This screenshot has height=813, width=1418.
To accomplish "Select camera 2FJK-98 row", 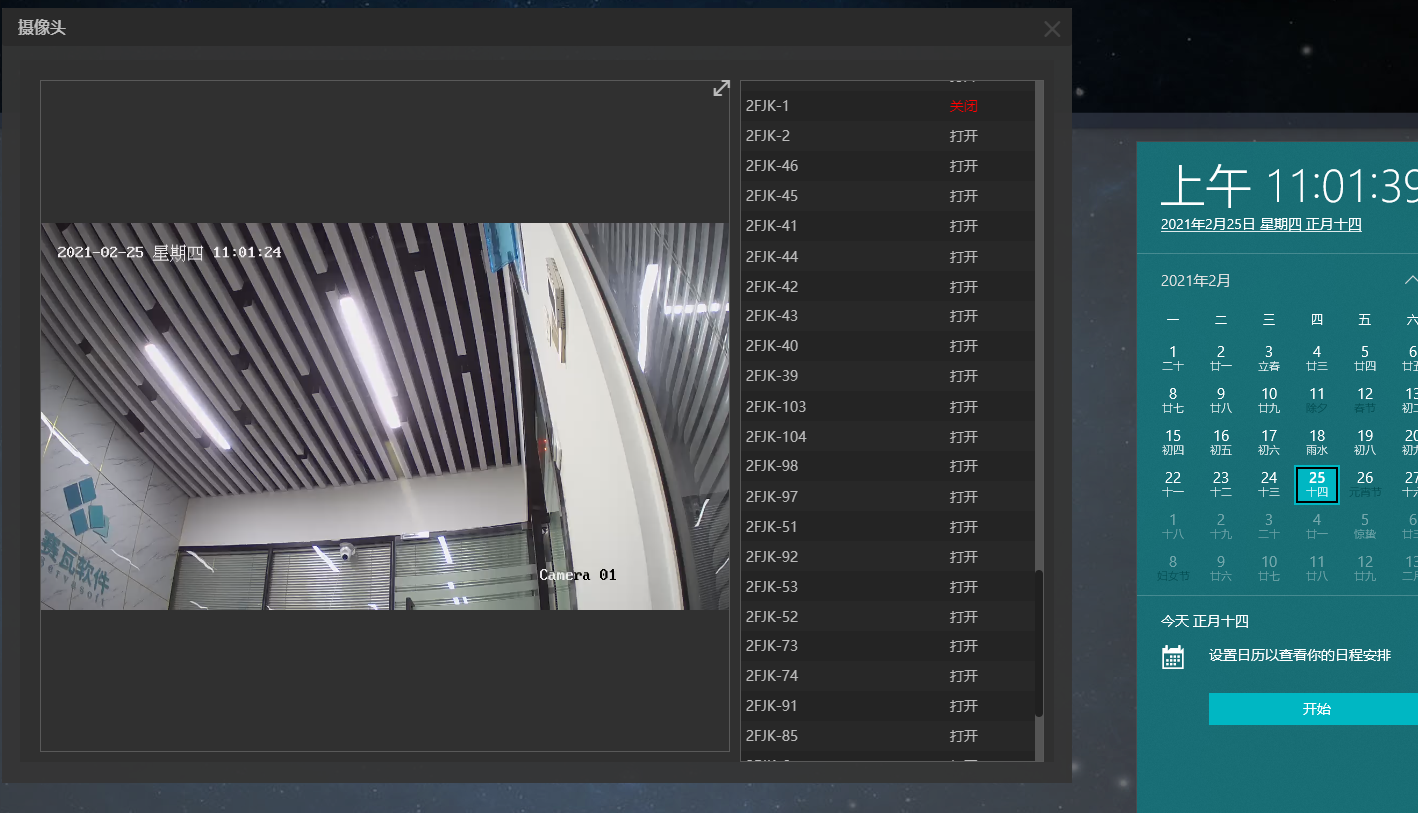I will tap(887, 466).
